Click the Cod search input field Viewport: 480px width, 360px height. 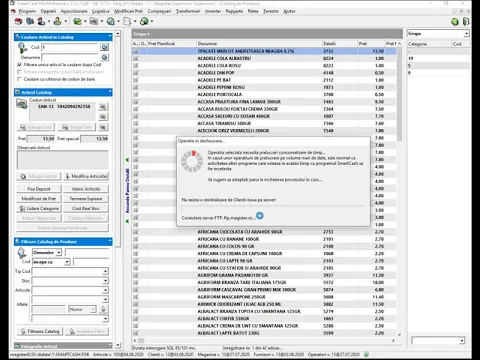(70, 47)
